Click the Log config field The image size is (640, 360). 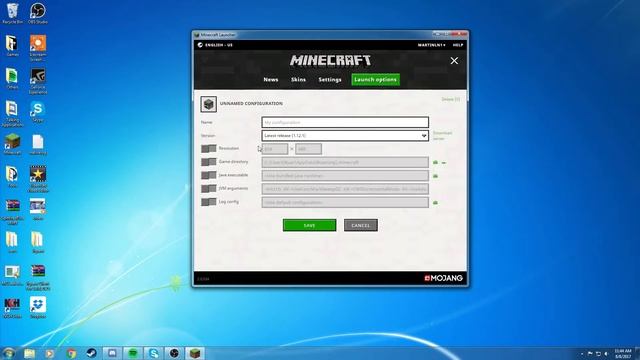coord(345,202)
